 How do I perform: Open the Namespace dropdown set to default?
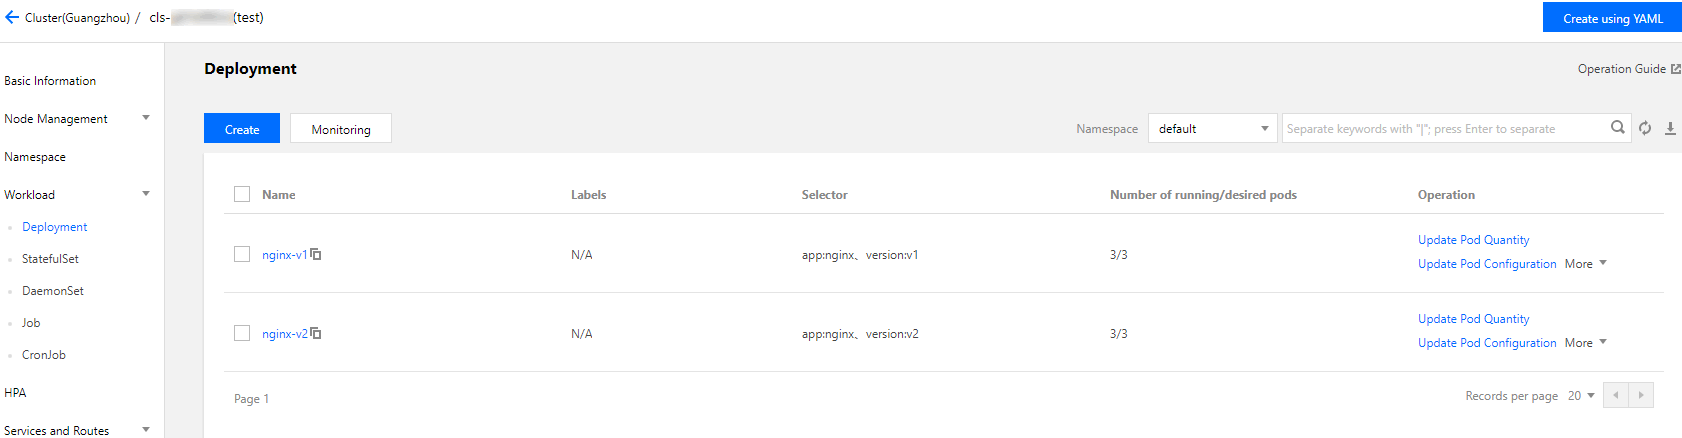click(1212, 129)
